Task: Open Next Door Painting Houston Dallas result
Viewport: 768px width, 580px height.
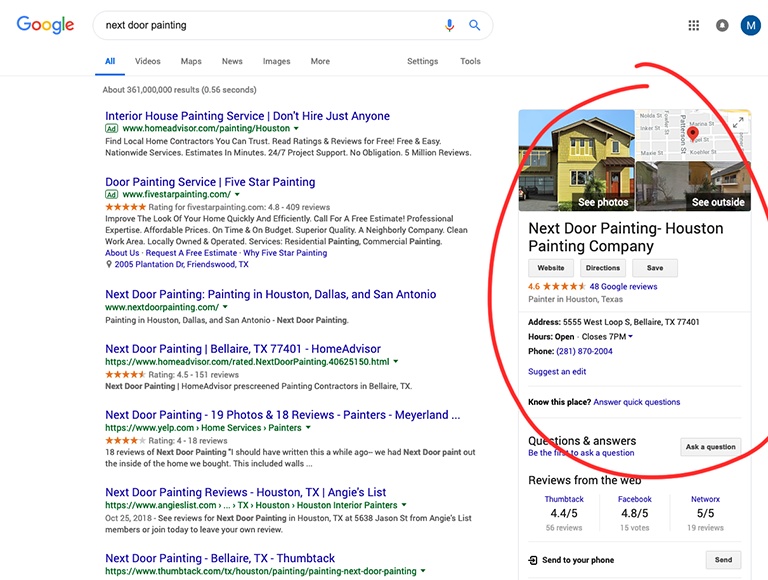Action: point(270,294)
